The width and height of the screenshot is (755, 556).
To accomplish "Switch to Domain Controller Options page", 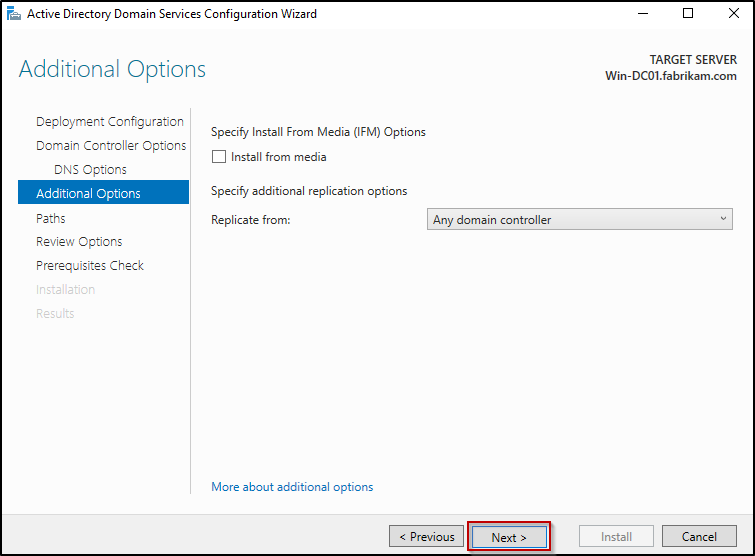I will [x=111, y=146].
